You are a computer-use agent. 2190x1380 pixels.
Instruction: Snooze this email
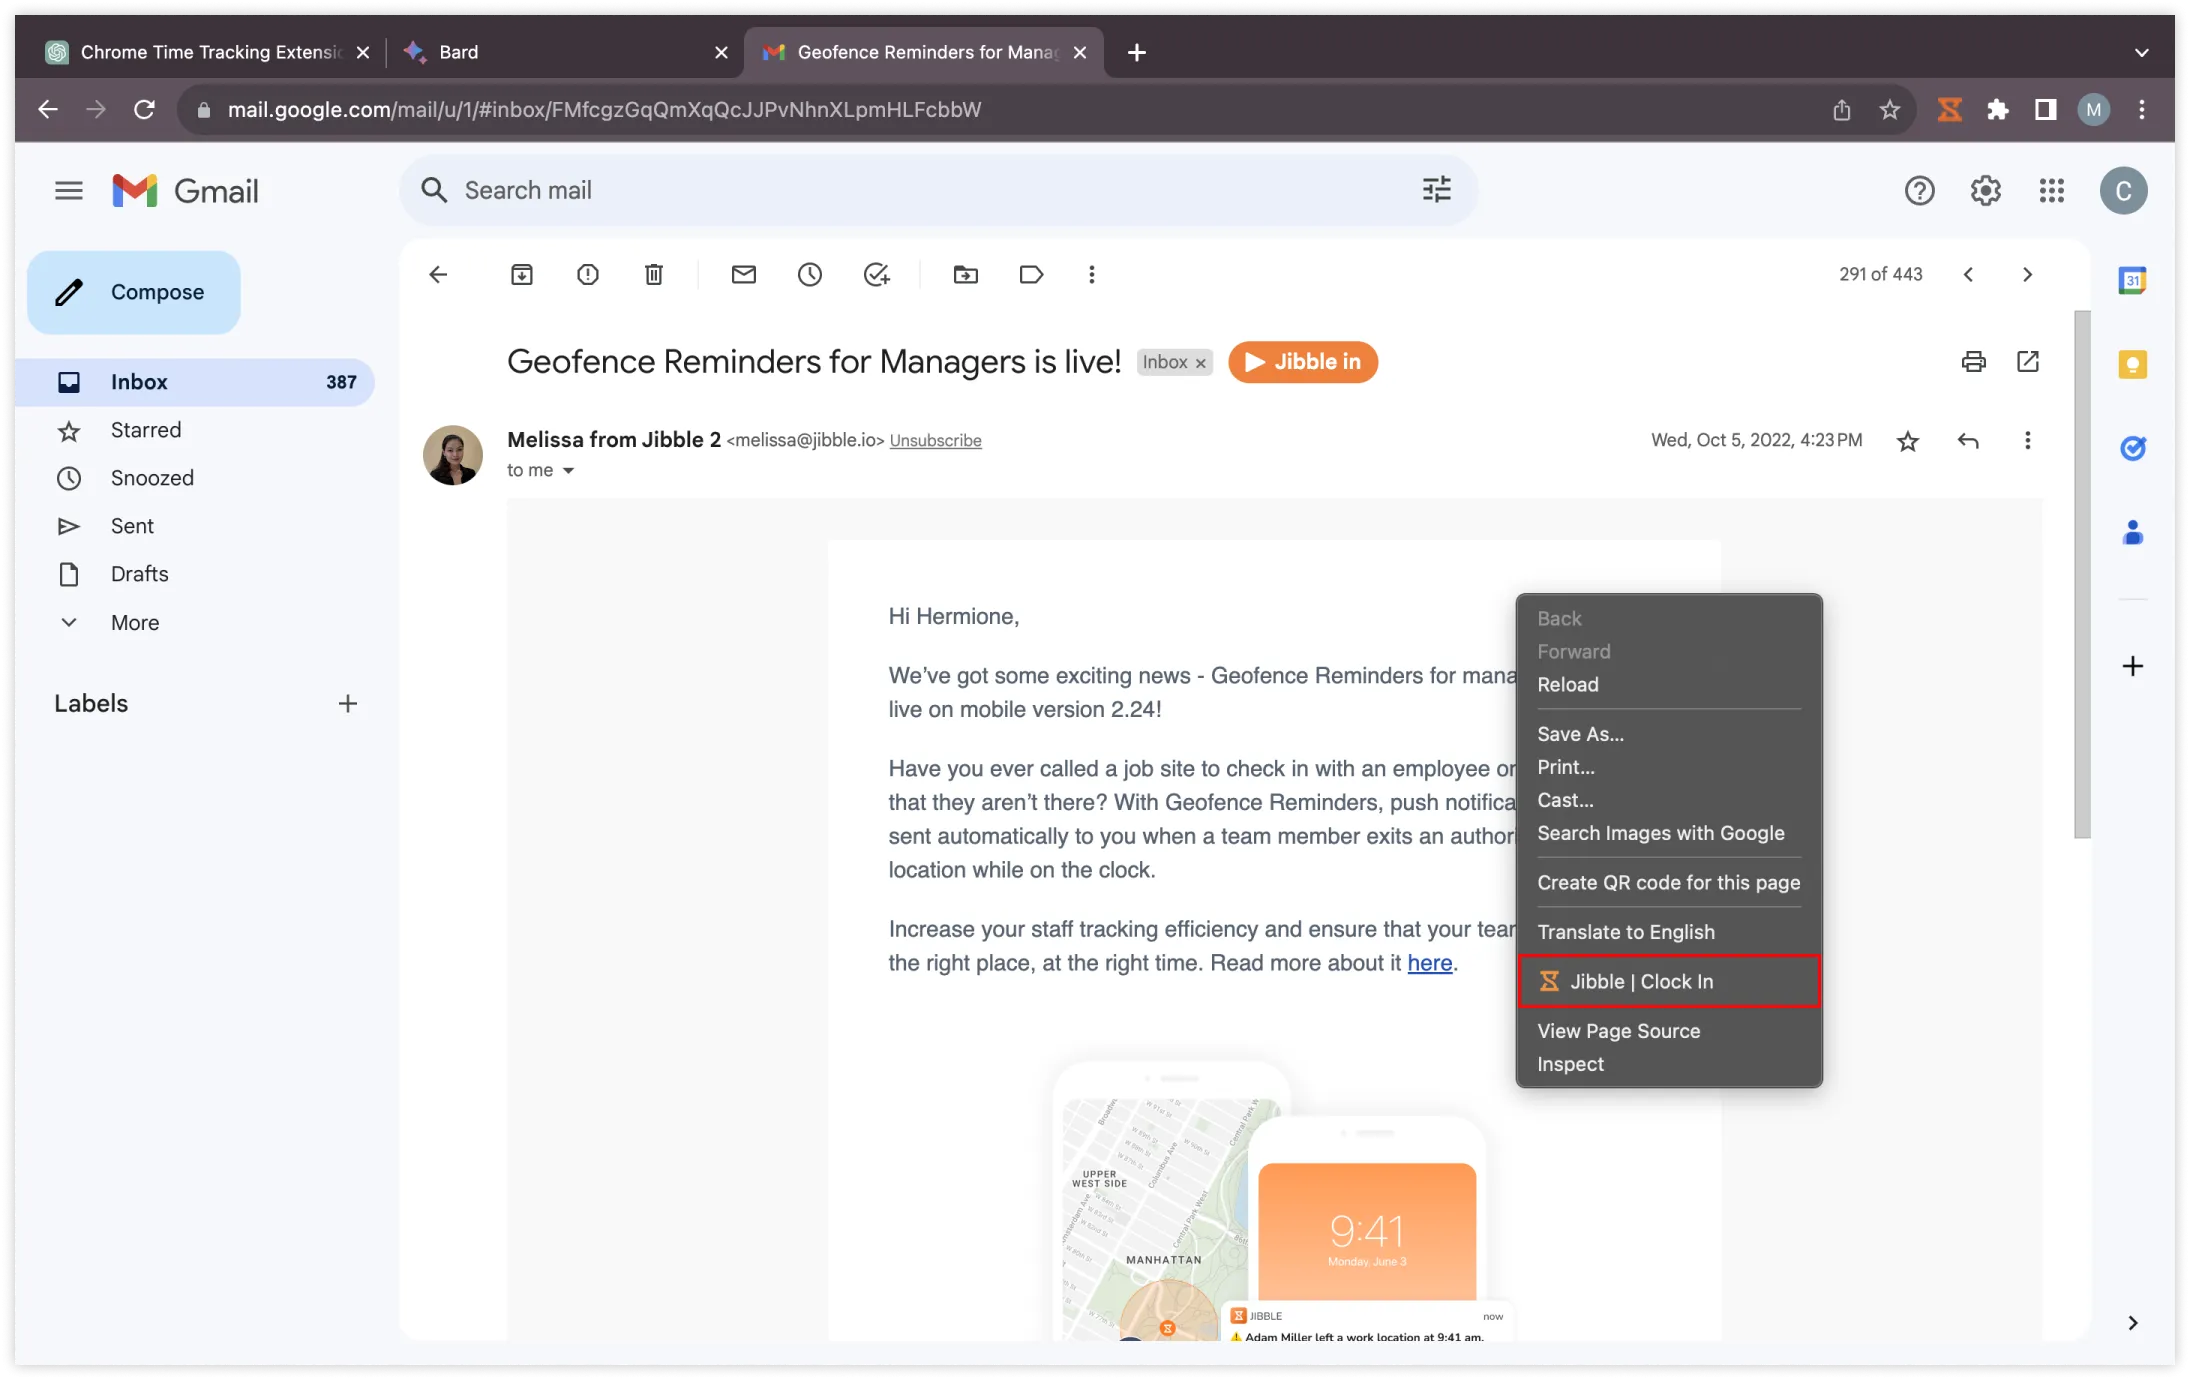coord(810,274)
